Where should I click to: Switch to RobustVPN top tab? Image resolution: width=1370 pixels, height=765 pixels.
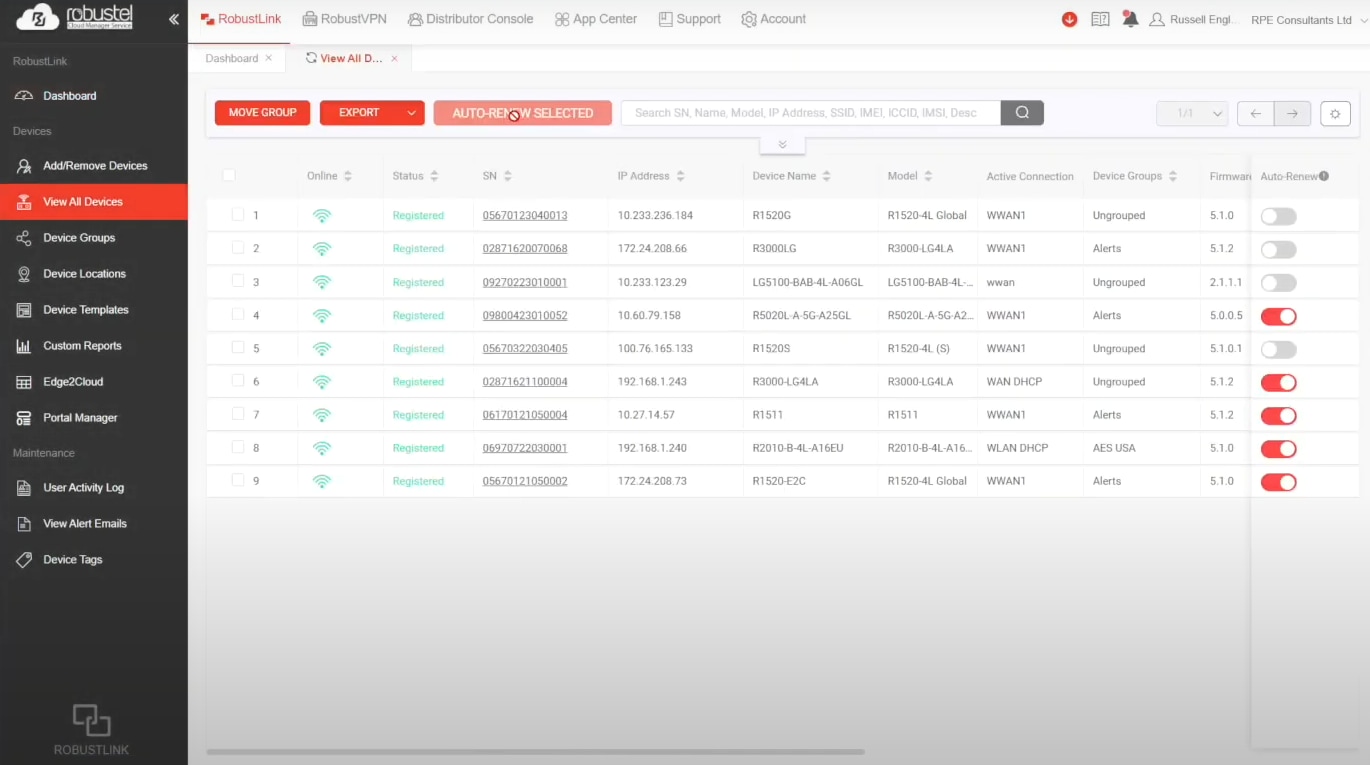pyautogui.click(x=344, y=19)
